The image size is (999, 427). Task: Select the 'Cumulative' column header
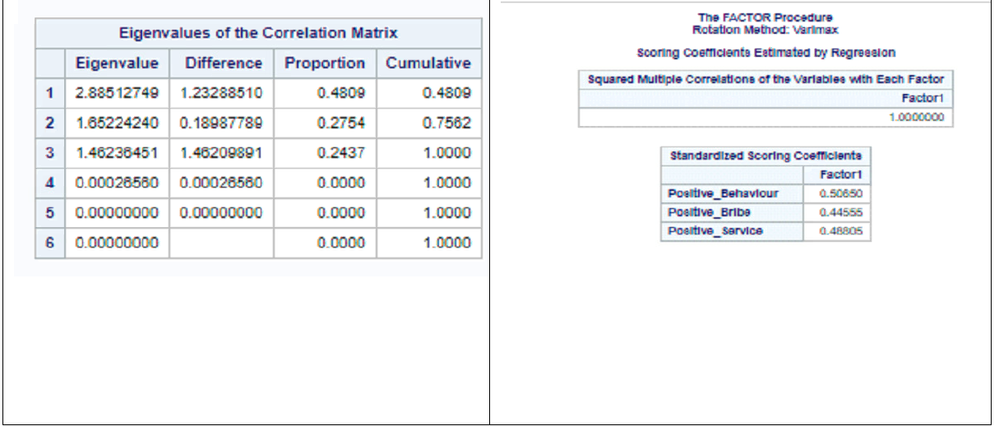point(429,63)
